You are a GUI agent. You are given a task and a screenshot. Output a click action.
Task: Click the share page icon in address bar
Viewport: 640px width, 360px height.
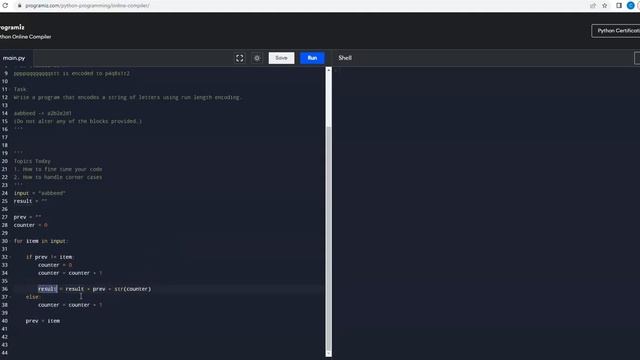pos(593,6)
